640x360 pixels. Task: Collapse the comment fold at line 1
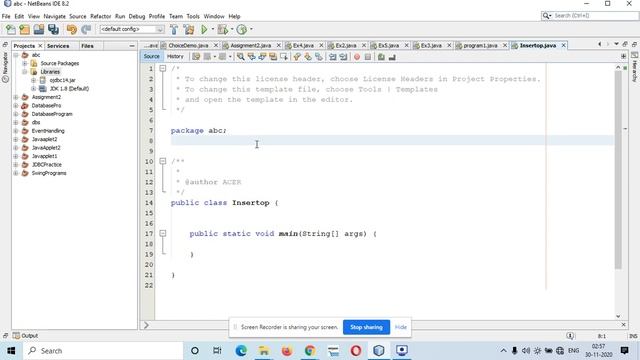coord(162,68)
